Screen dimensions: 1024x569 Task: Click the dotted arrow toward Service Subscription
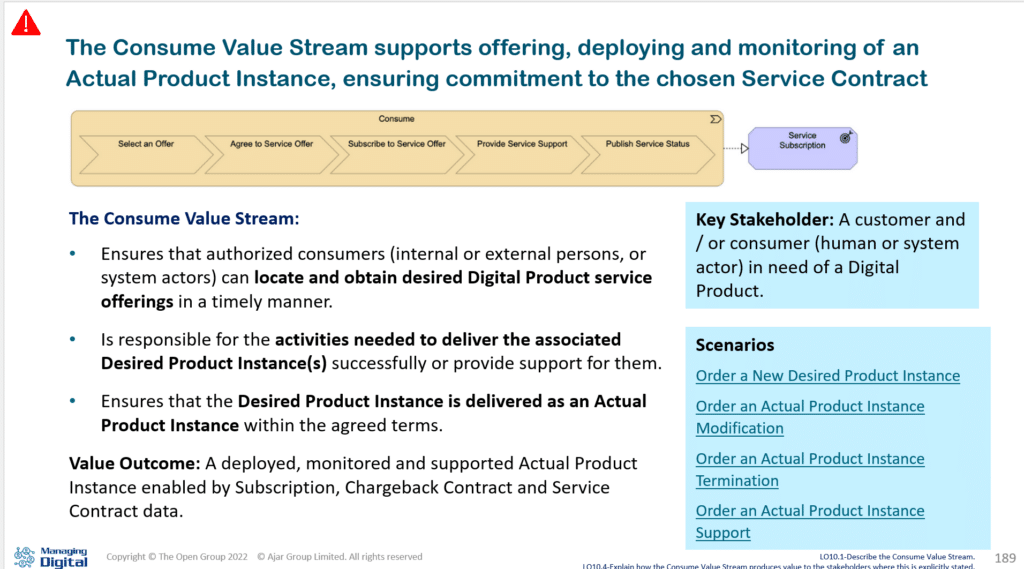[736, 148]
